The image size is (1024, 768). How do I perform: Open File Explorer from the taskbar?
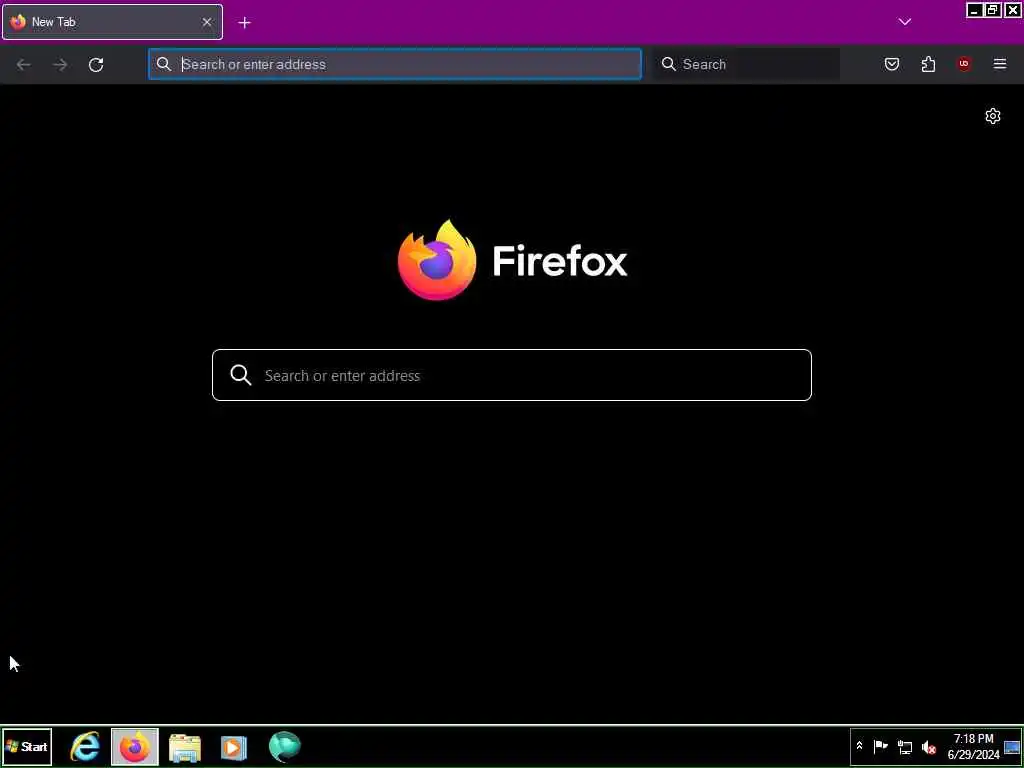pos(185,748)
